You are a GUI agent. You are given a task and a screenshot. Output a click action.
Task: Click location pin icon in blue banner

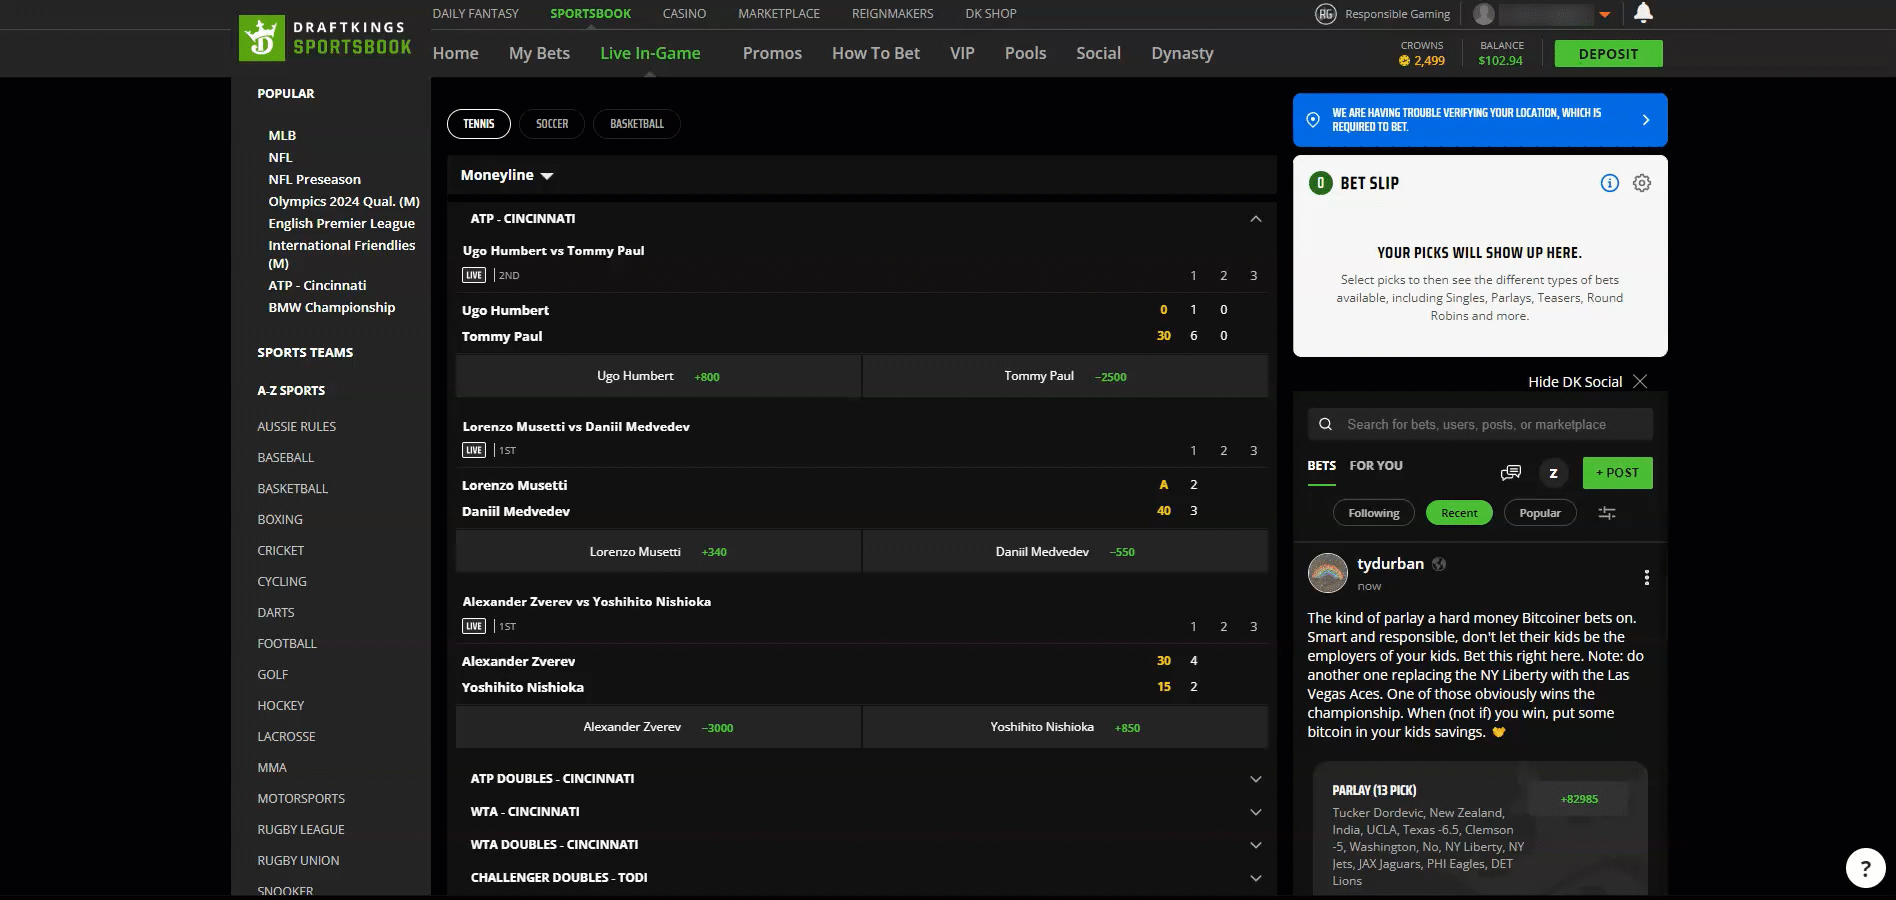[1313, 120]
